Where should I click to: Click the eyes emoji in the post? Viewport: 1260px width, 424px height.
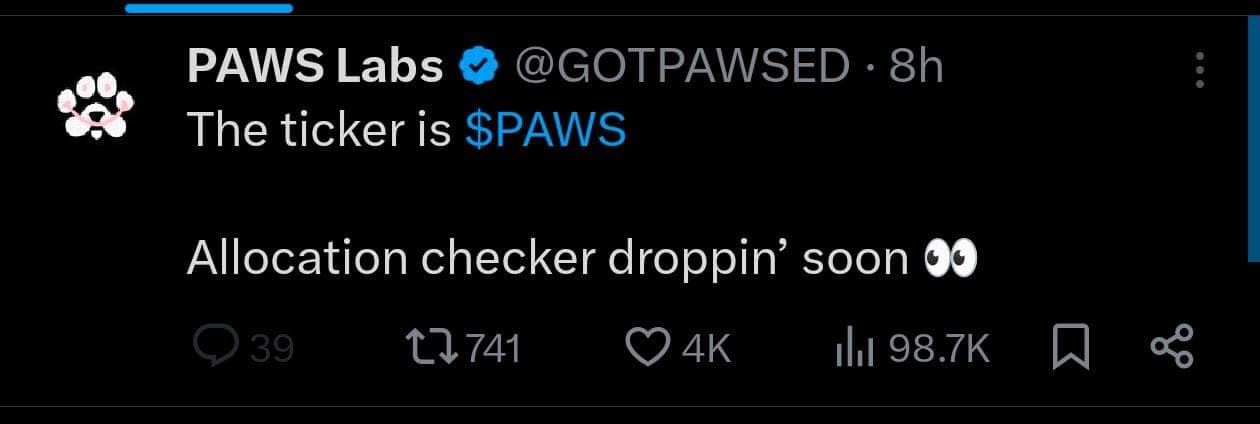pos(948,259)
